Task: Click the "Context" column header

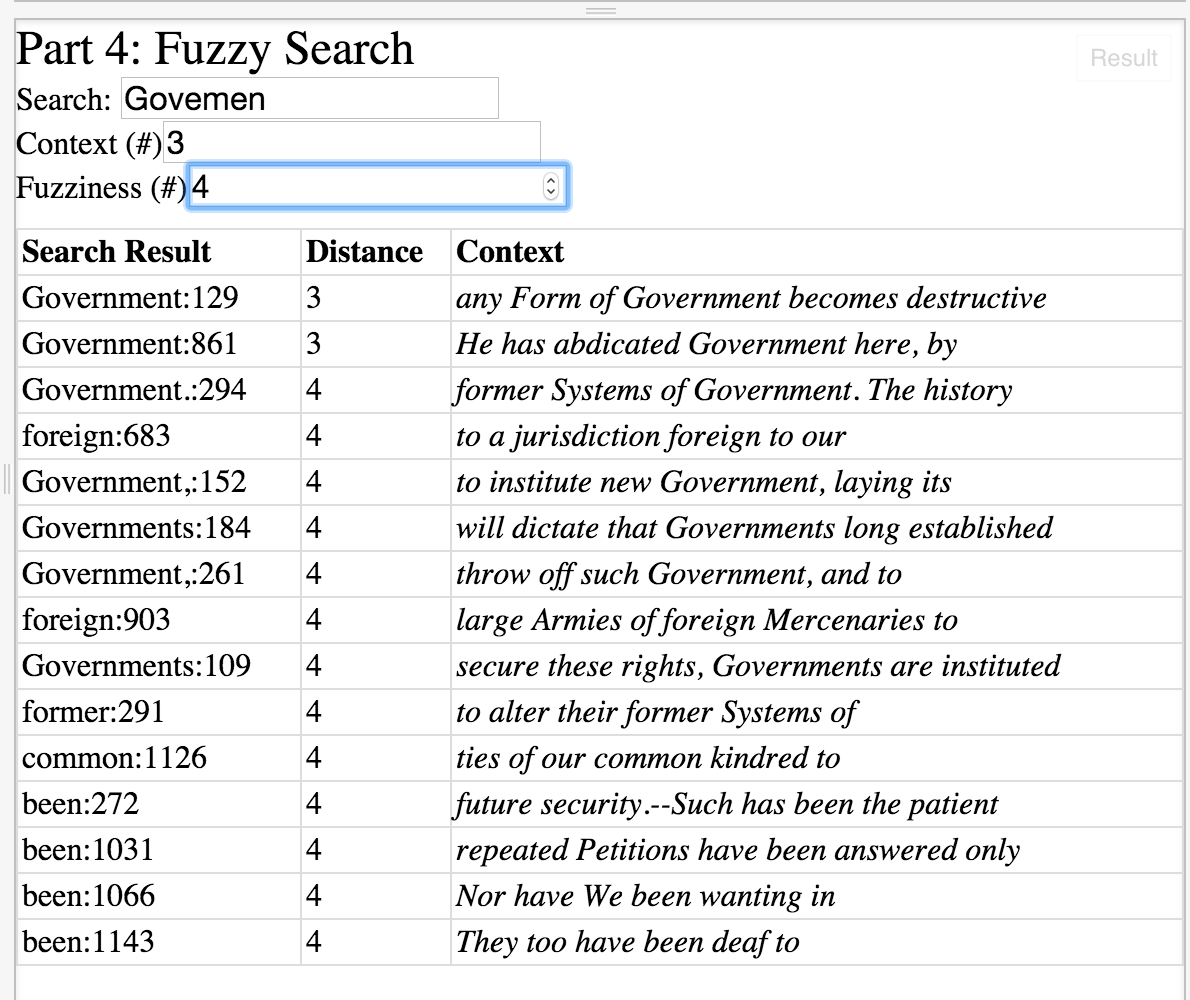Action: coord(510,252)
